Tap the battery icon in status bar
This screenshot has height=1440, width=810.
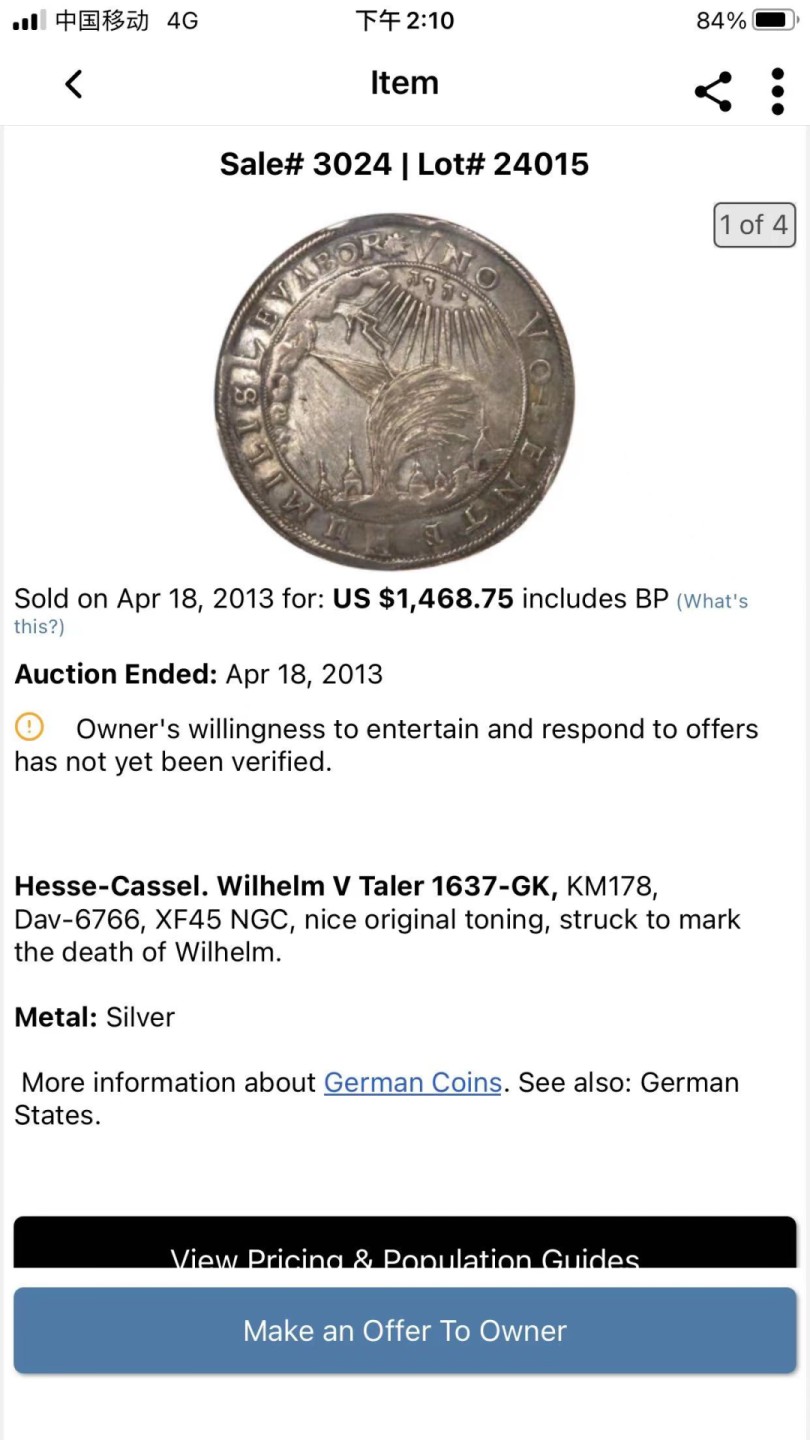(x=776, y=20)
